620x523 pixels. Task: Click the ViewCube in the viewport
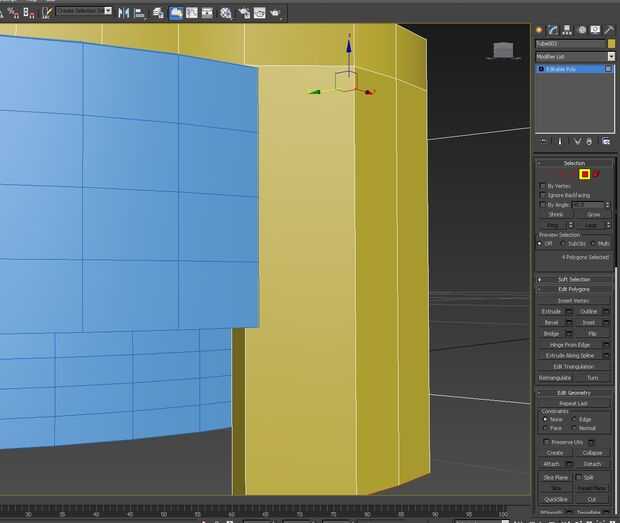(503, 51)
